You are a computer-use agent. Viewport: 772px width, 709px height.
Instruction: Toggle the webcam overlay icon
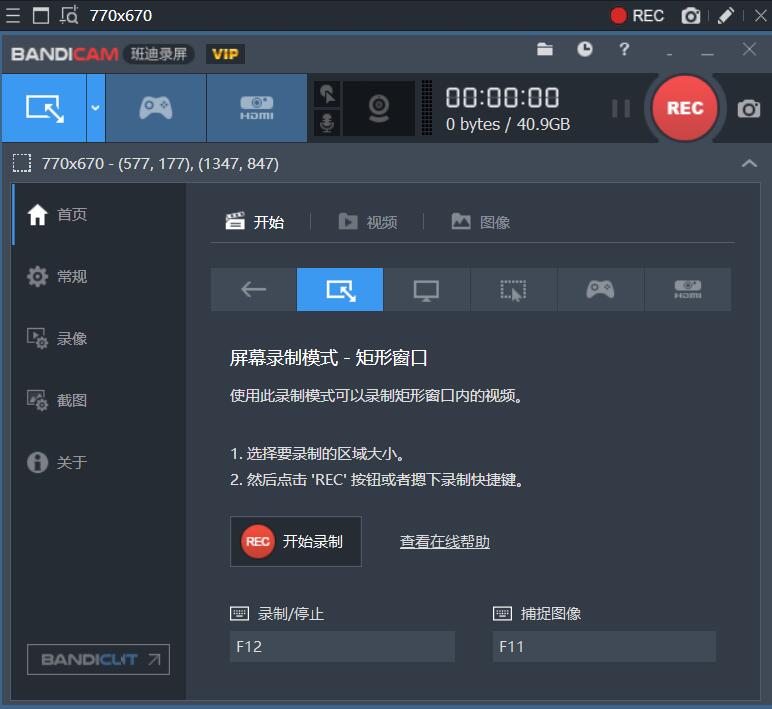(x=379, y=108)
